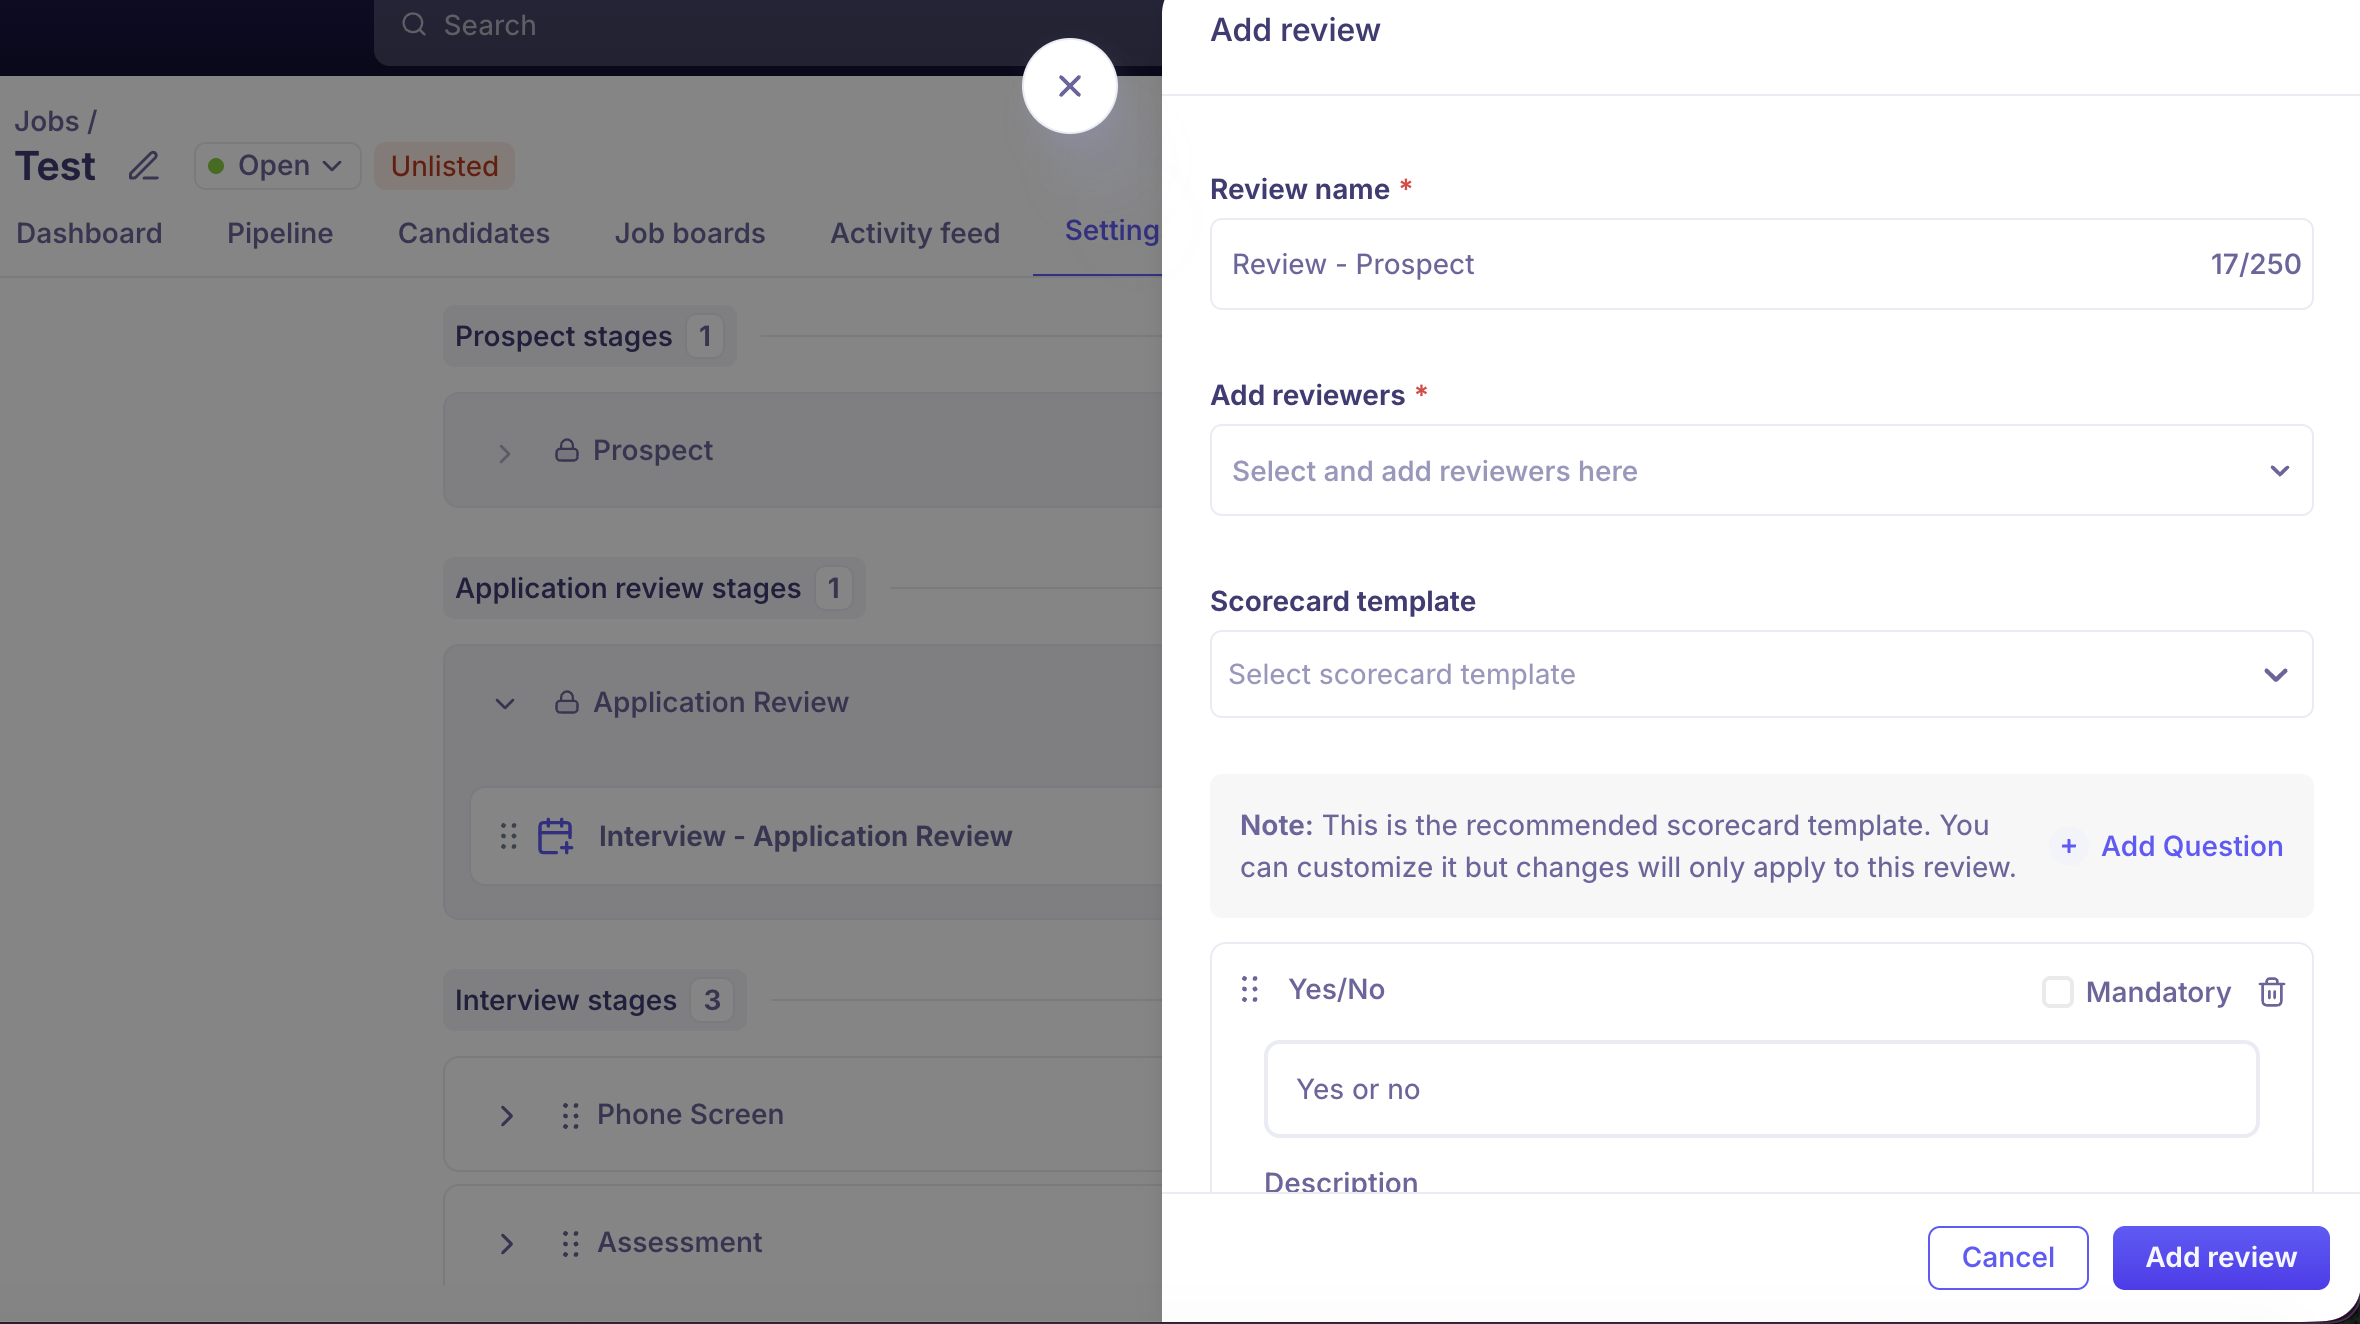Viewport: 2360px width, 1324px height.
Task: Switch to the Pipeline tab
Action: point(280,234)
